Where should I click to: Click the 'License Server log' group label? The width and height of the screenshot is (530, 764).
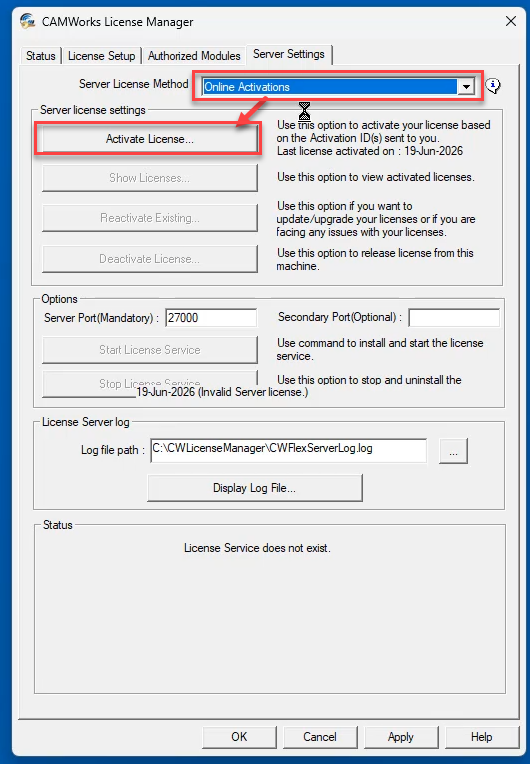[x=86, y=422]
